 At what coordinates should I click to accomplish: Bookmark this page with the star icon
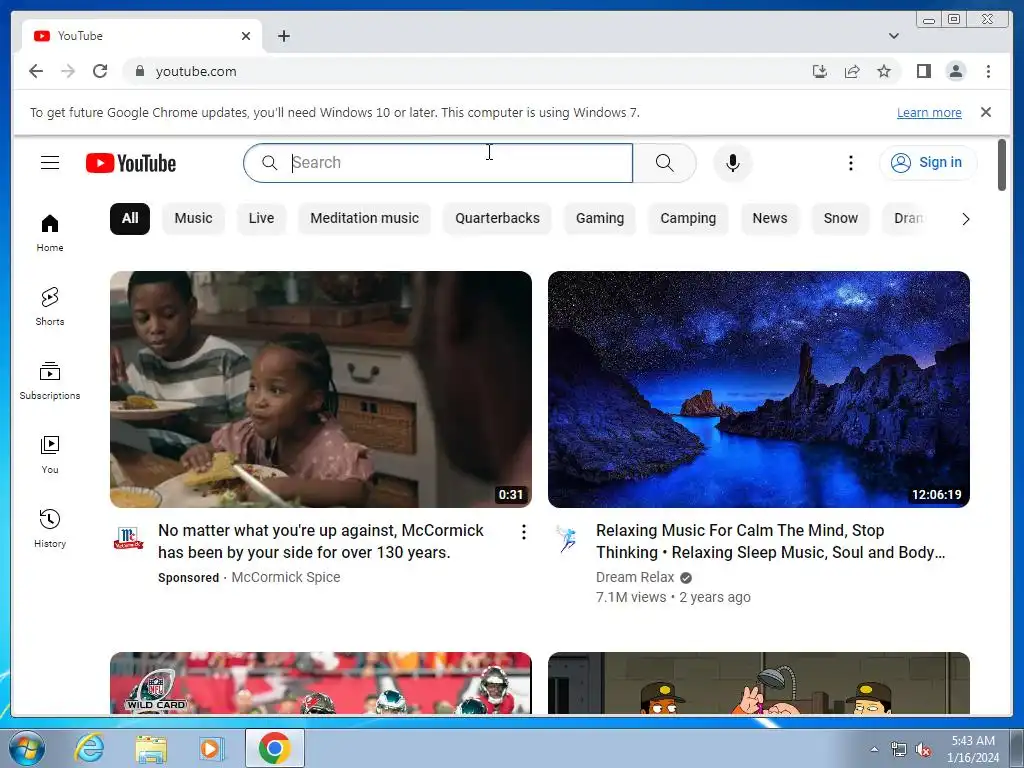884,71
